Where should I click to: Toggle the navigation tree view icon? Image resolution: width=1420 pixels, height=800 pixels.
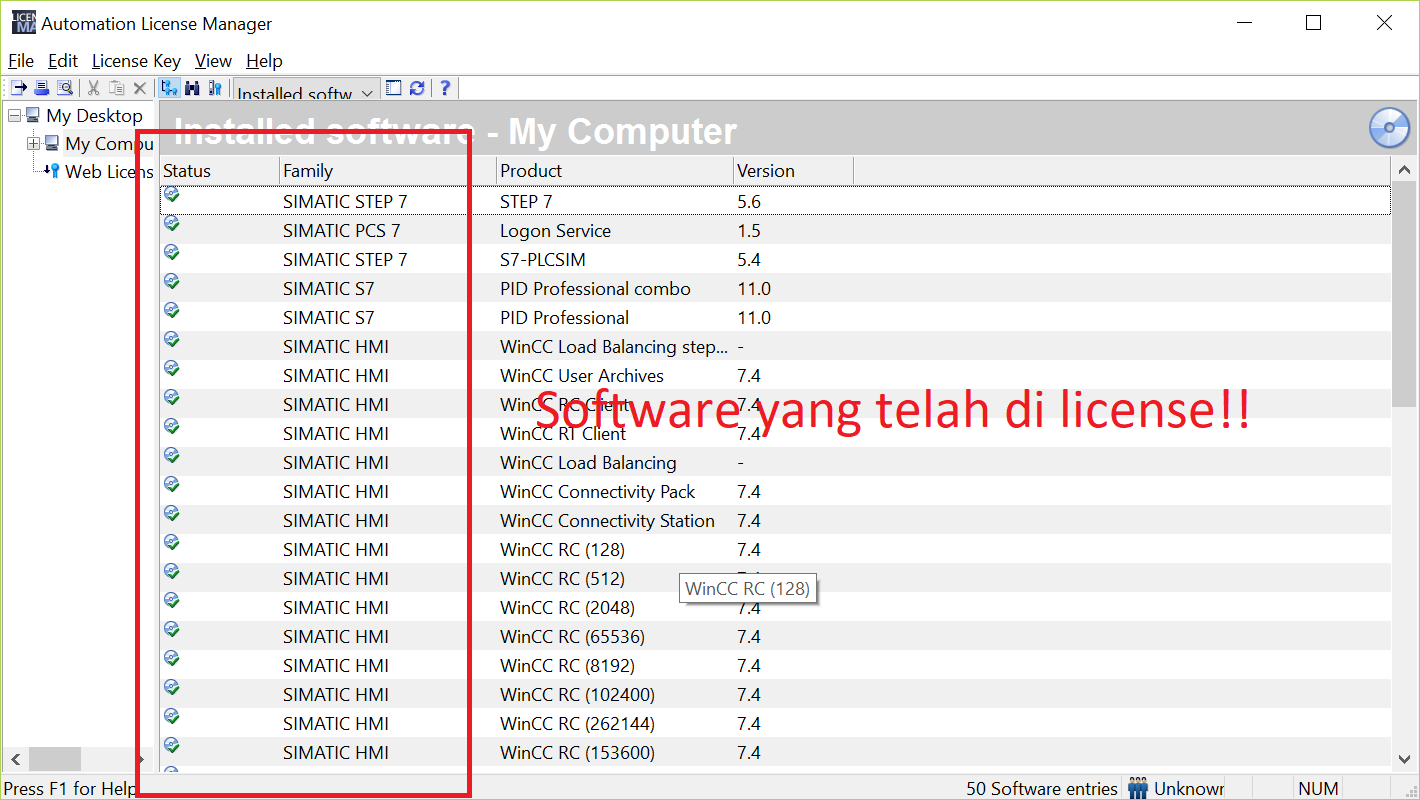(169, 88)
